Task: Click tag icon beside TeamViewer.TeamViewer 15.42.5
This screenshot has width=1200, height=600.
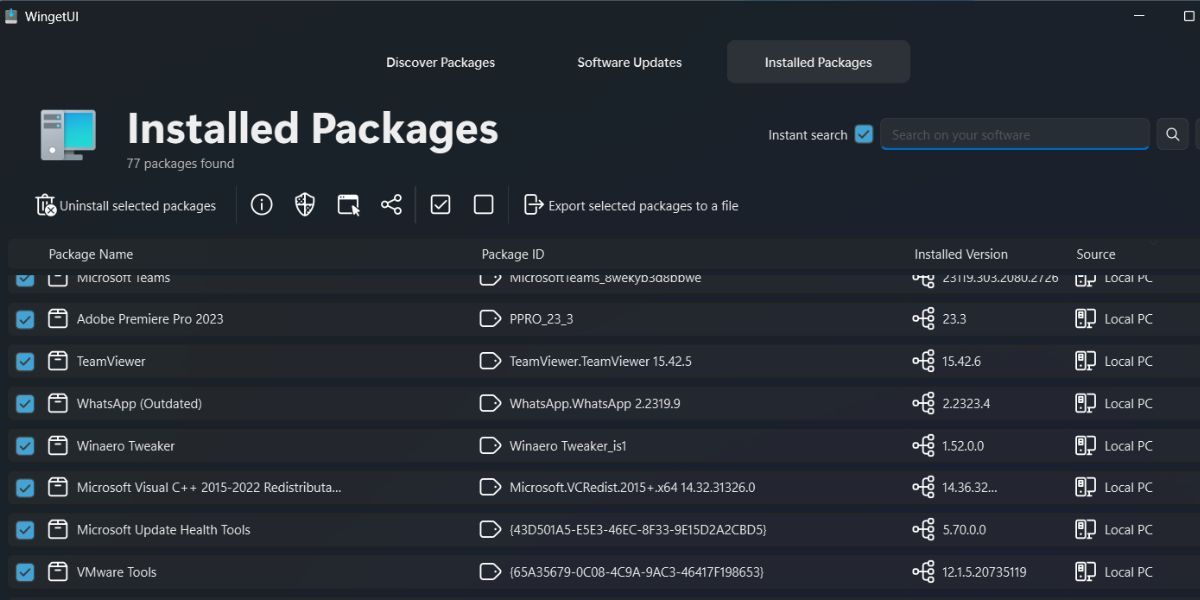Action: [x=490, y=361]
